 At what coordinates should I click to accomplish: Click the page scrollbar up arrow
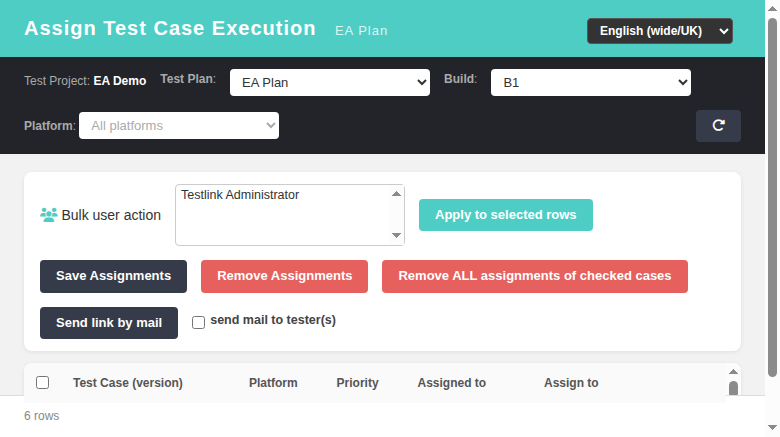coord(772,8)
